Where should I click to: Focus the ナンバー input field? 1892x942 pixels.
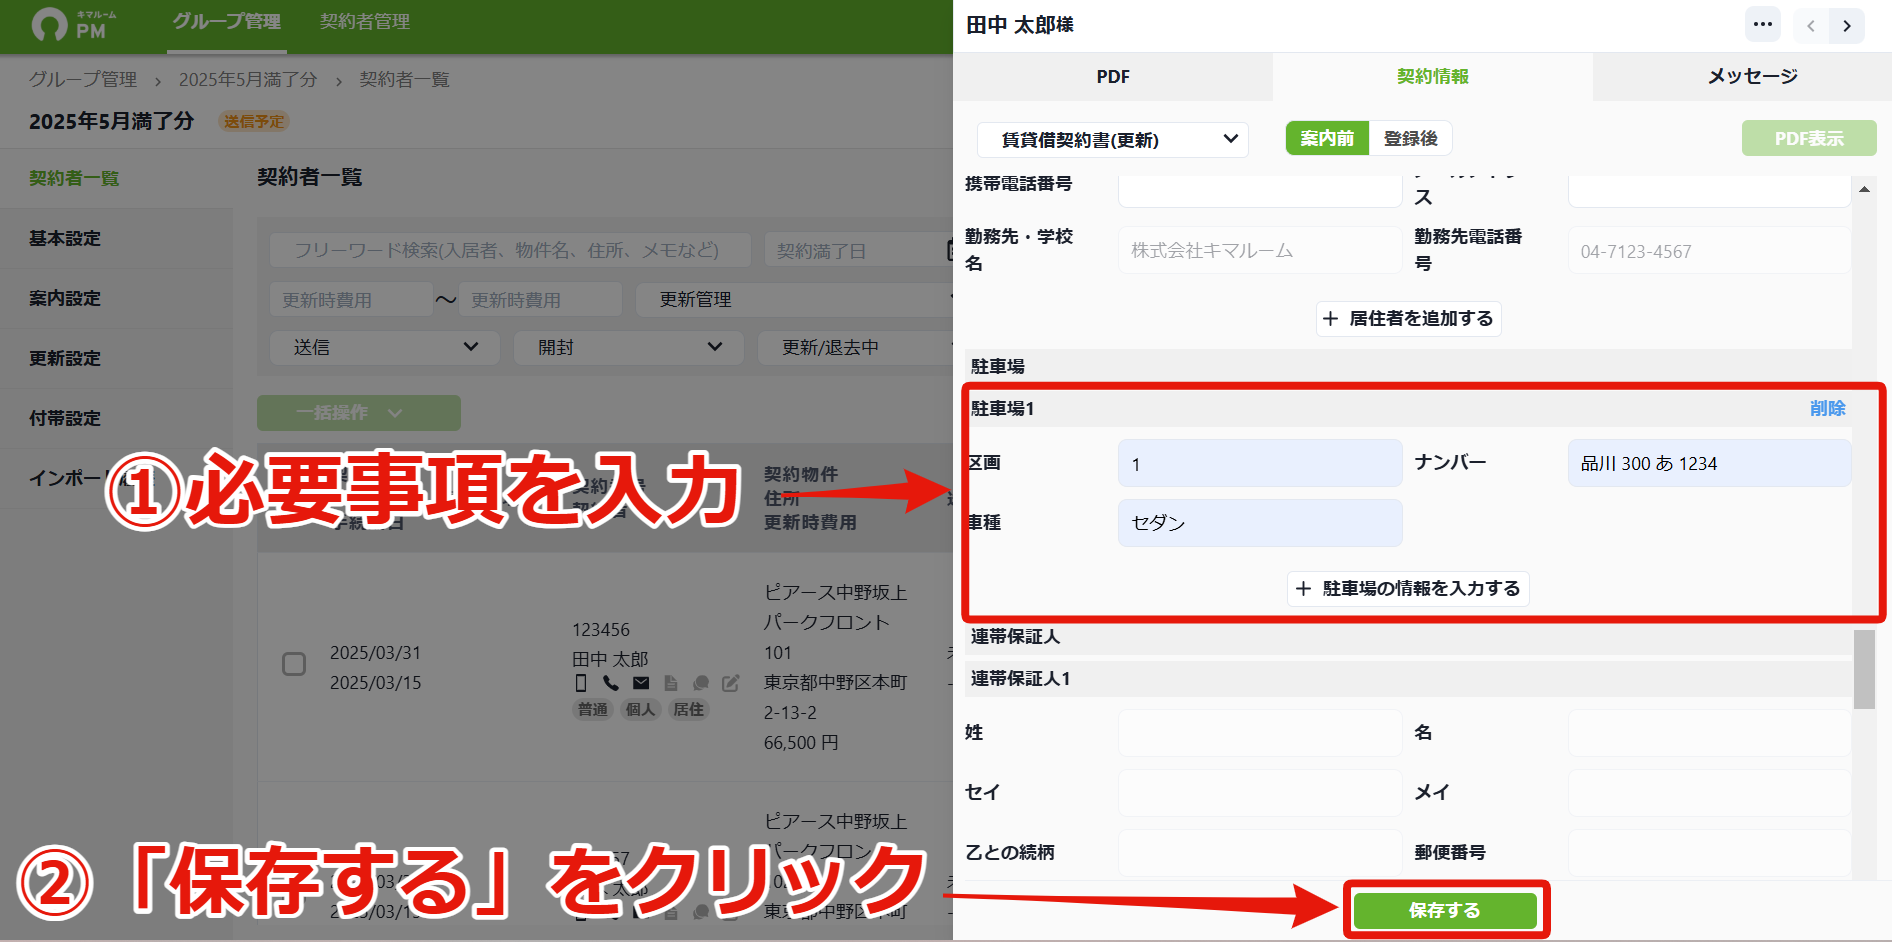pos(1709,463)
